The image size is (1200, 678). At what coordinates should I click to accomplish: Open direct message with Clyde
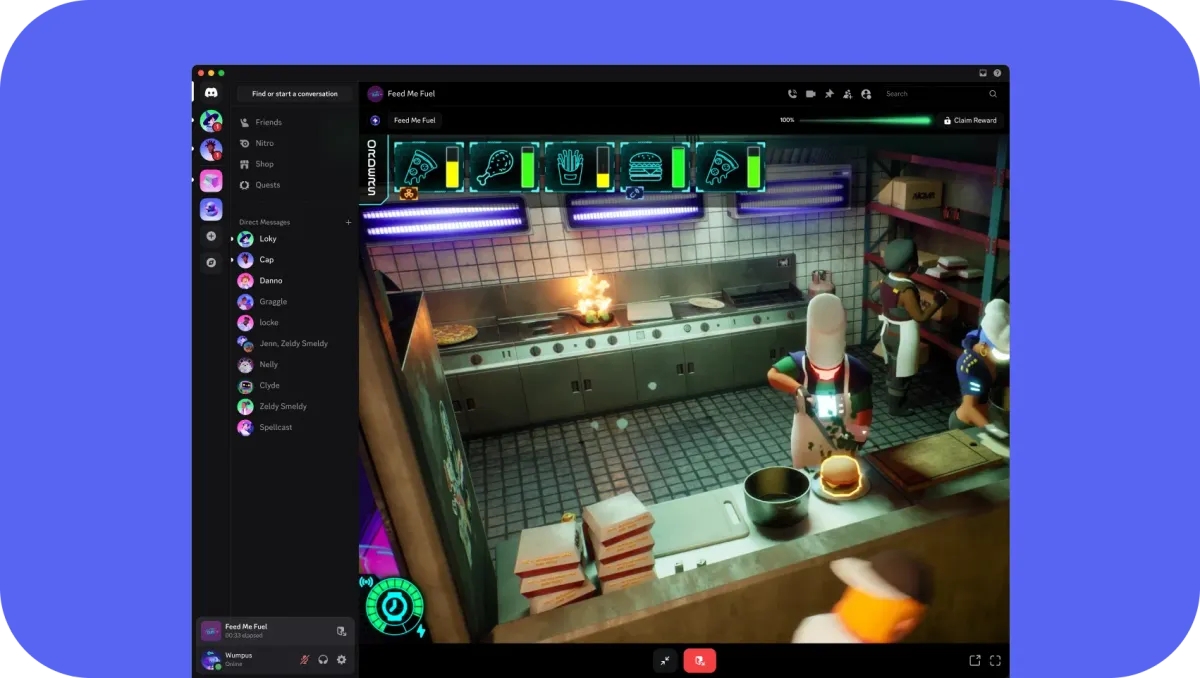[x=295, y=385]
